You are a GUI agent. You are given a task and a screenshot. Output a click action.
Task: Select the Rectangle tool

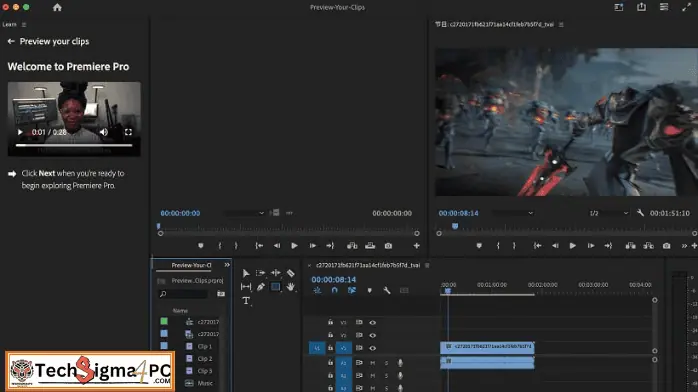276,287
